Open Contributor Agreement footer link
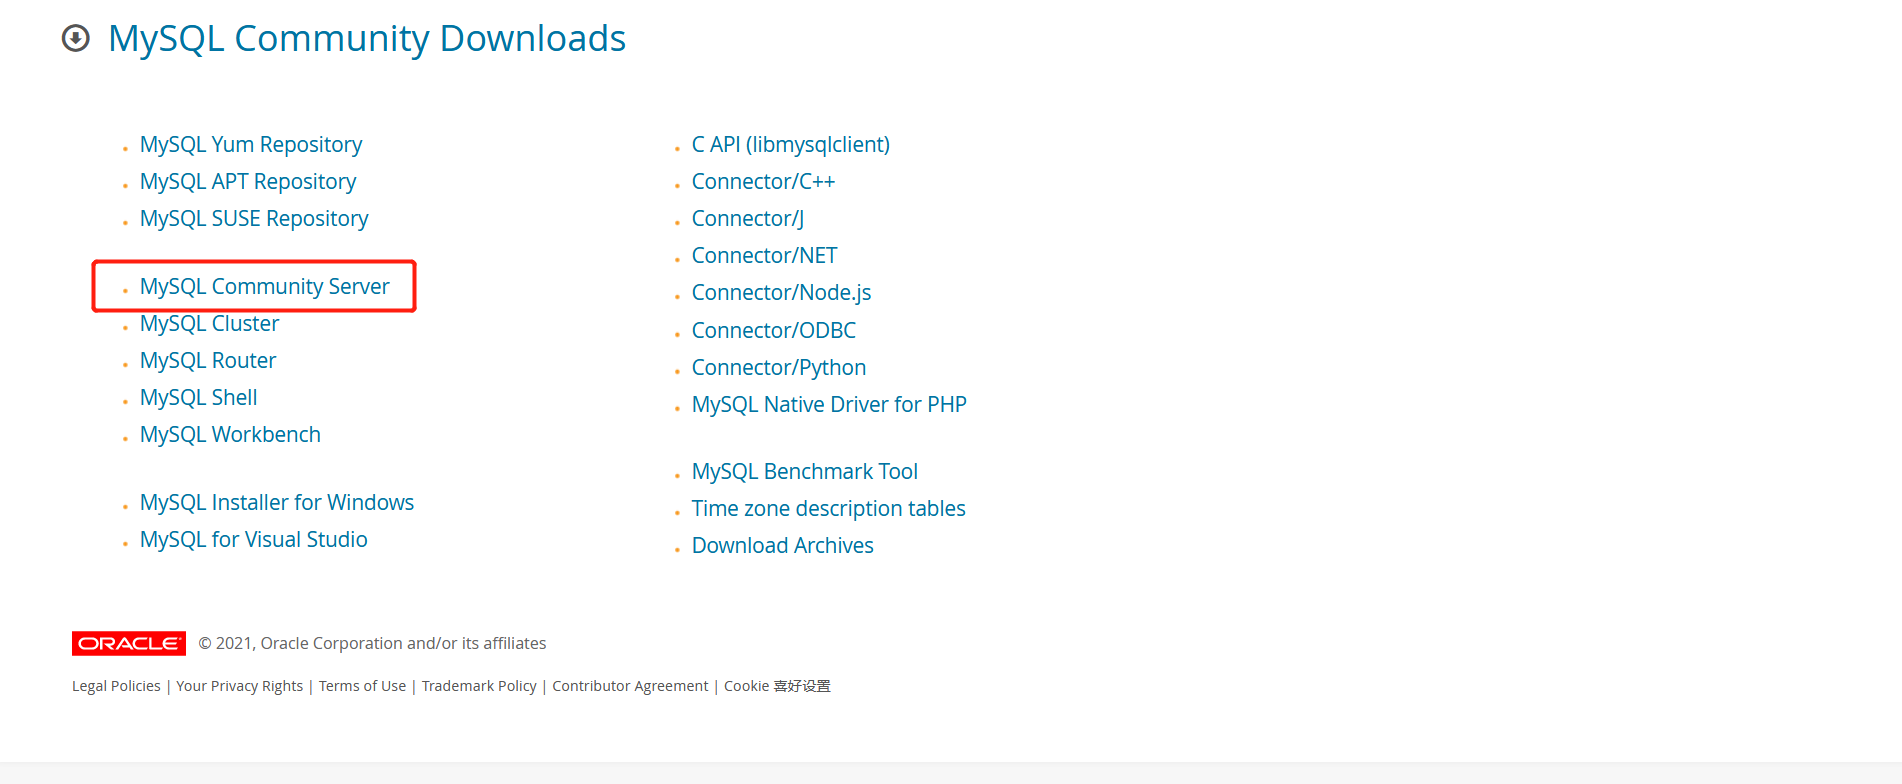Screen dimensions: 1902x784 pyautogui.click(x=630, y=686)
